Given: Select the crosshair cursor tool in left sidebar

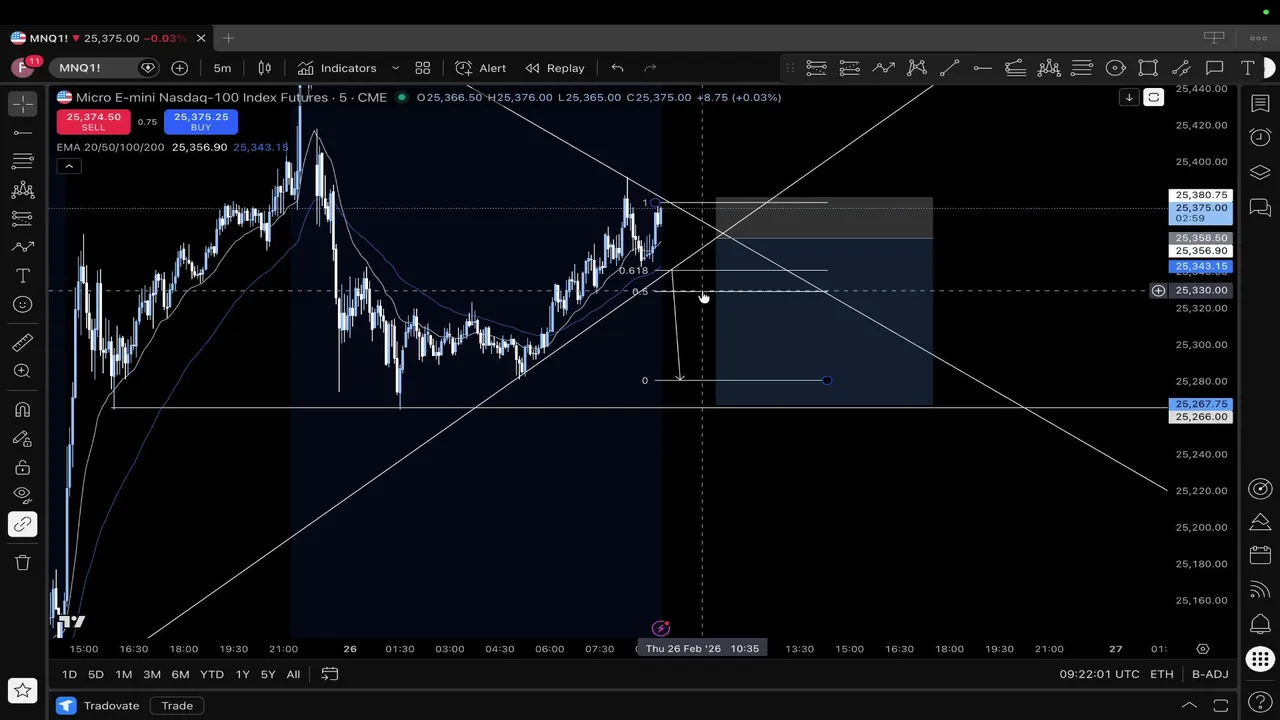Looking at the screenshot, I should click(x=22, y=104).
